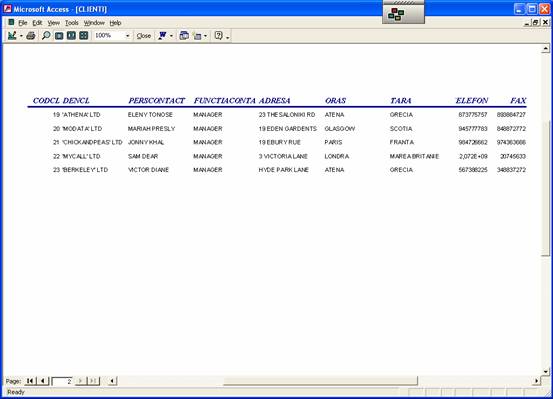Click the horizontal scrollbar thumb

[320, 381]
